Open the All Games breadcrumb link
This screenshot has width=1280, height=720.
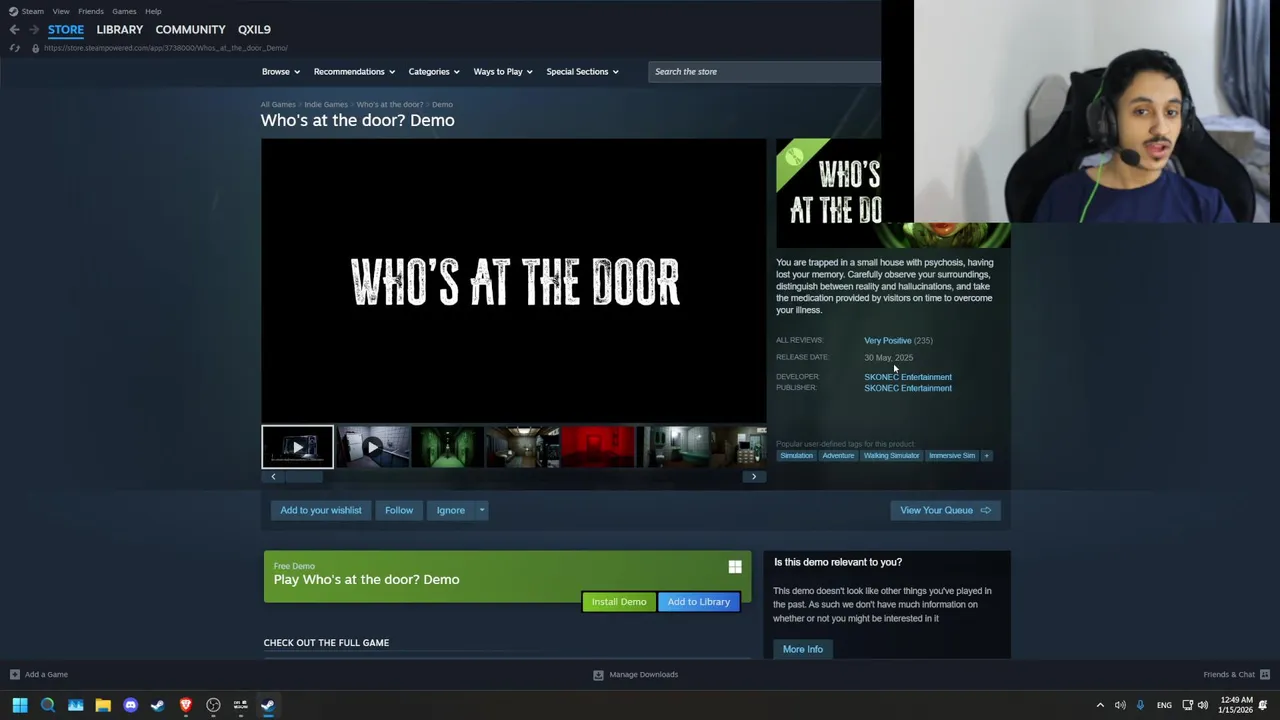(278, 104)
